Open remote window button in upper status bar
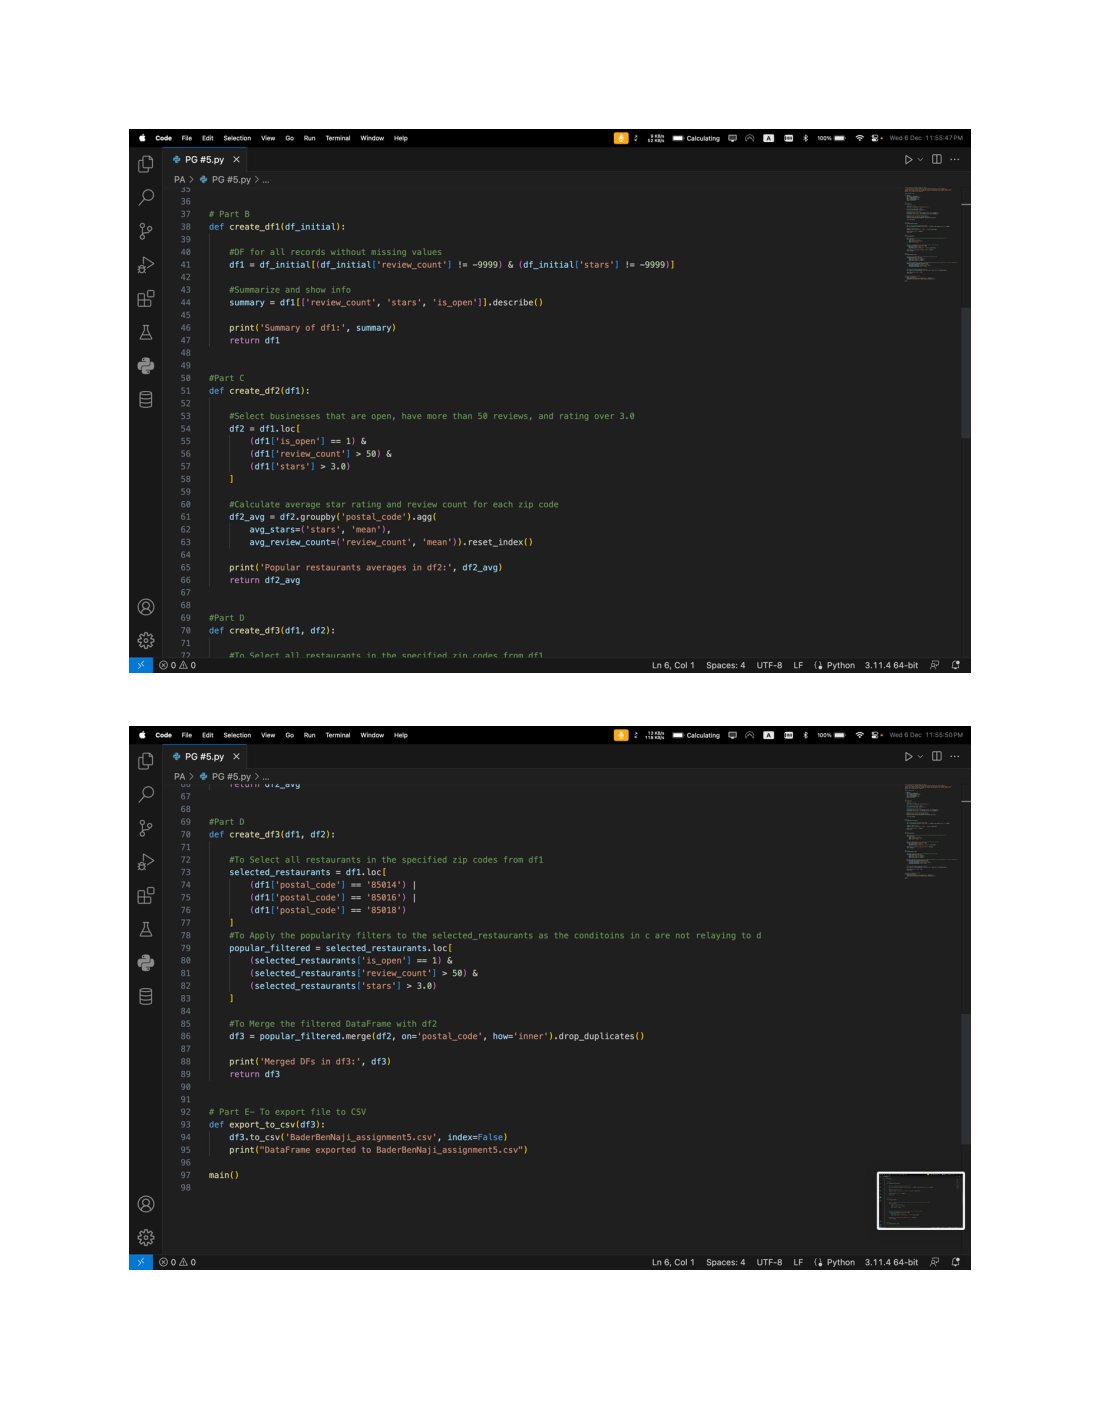This screenshot has height=1423, width=1100. 141,665
